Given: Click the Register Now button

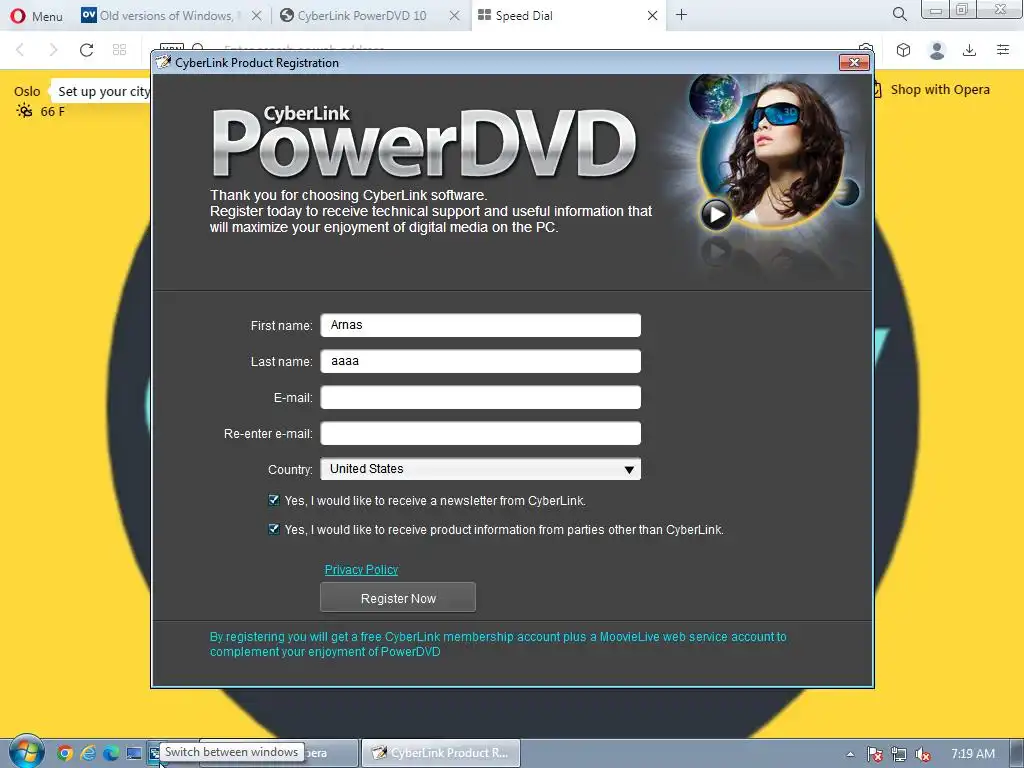Looking at the screenshot, I should click(398, 598).
